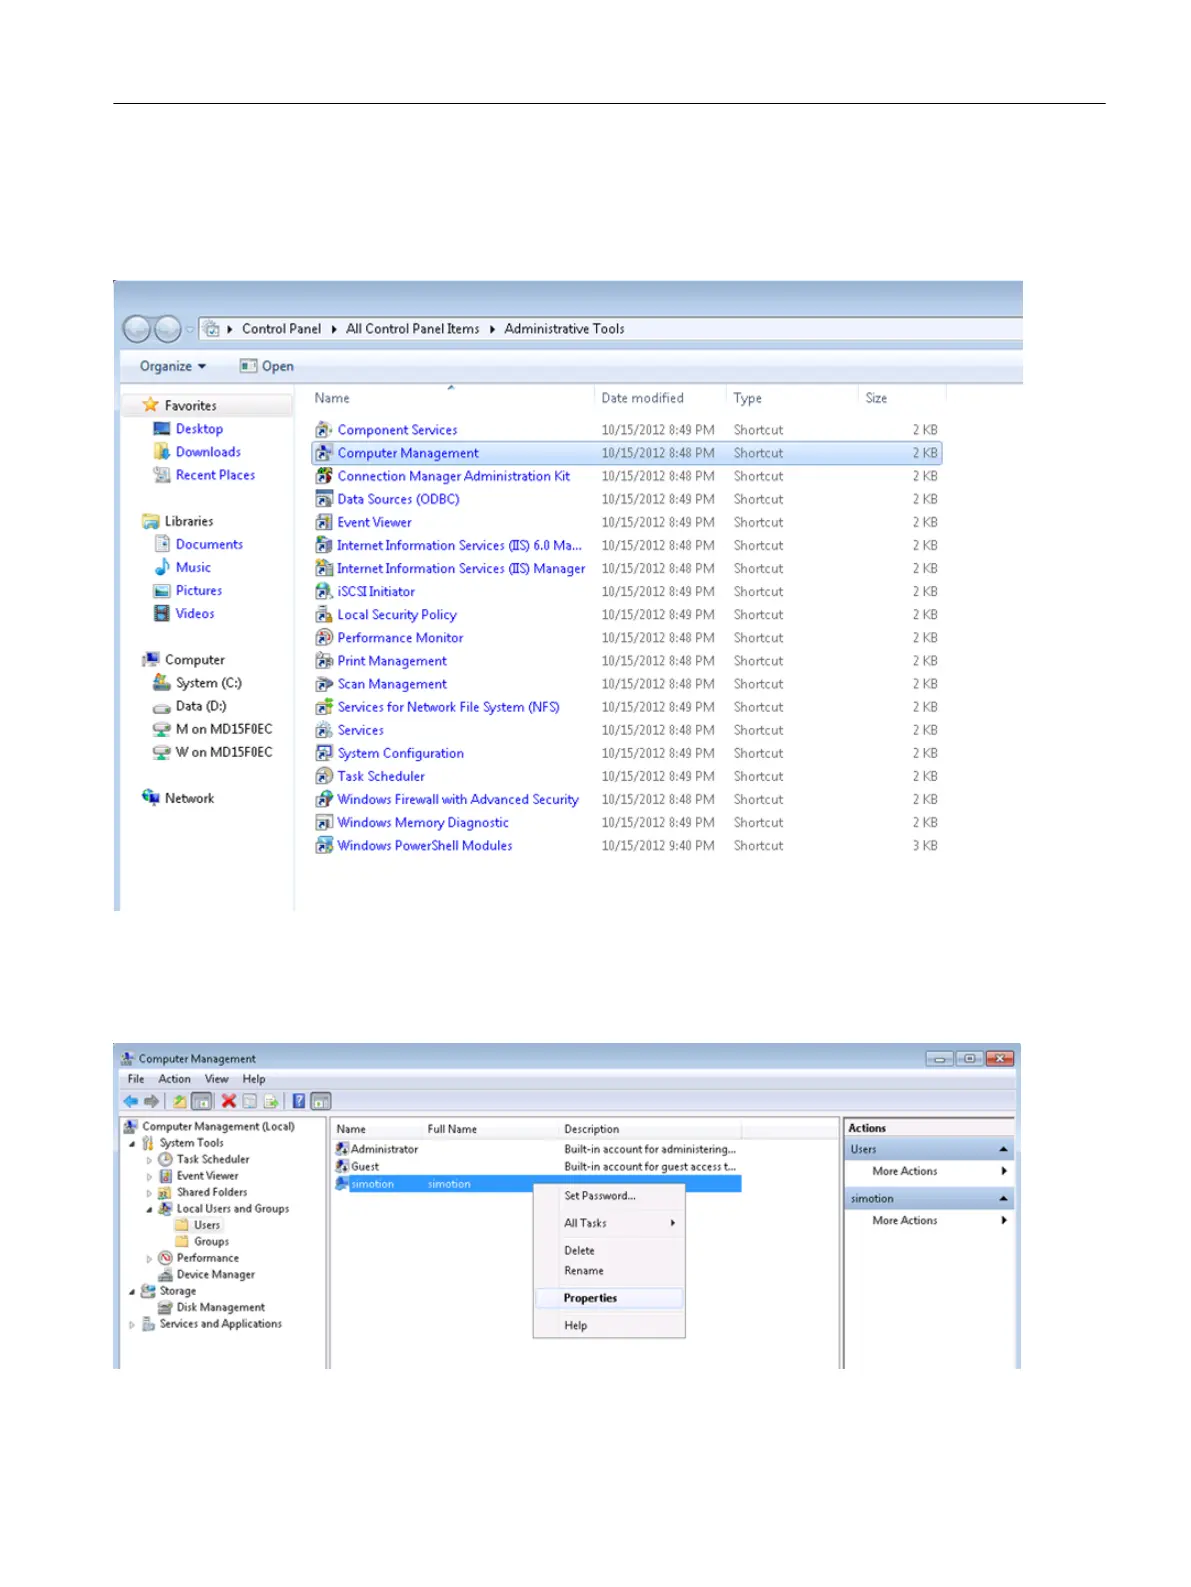
Task: Click the Export List toolbar icon
Action: click(270, 1101)
